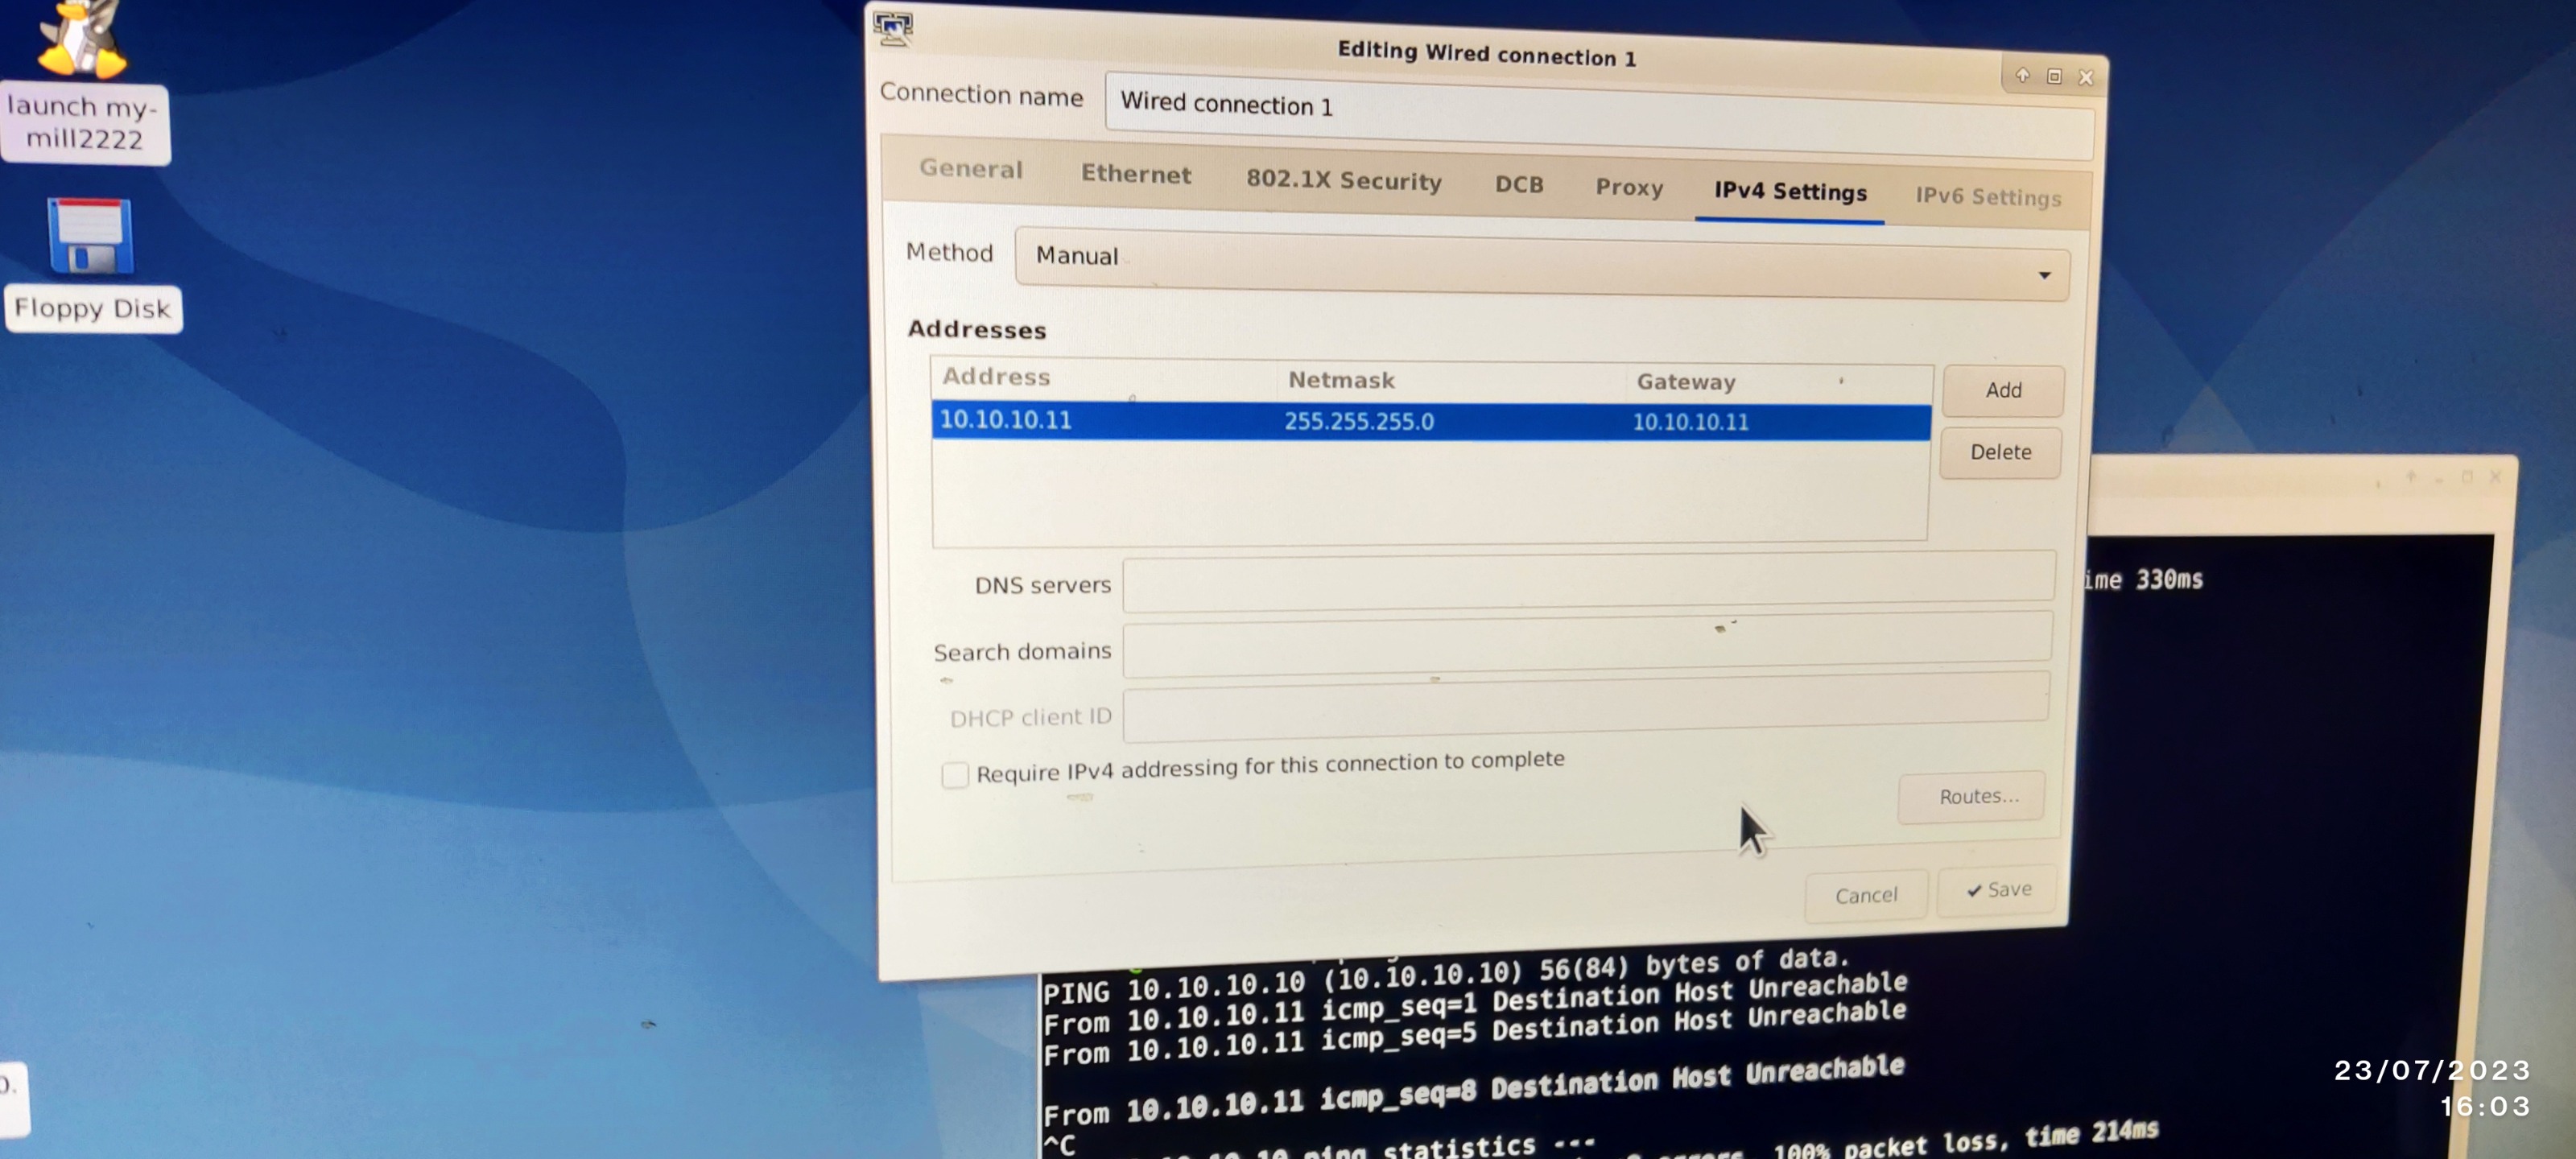Click the DNS servers input field
This screenshot has width=2576, height=1159.
[1588, 581]
